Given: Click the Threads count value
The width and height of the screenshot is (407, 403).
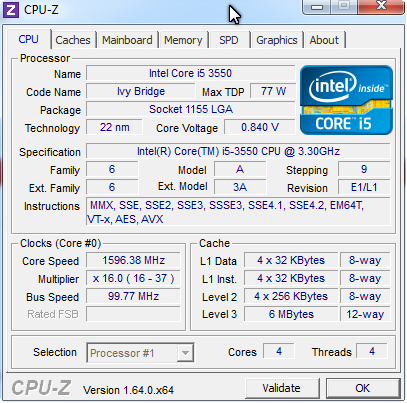Looking at the screenshot, I should pyautogui.click(x=372, y=351).
